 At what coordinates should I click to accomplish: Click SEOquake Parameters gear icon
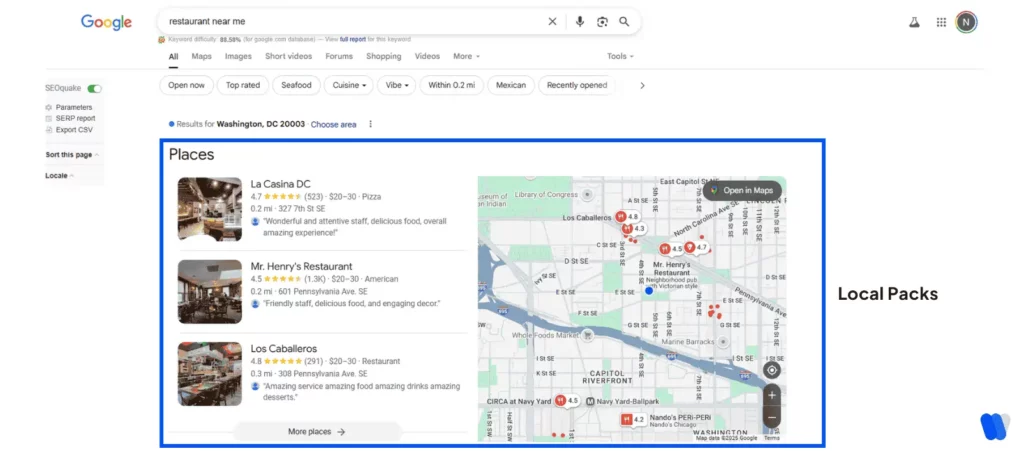coord(49,107)
